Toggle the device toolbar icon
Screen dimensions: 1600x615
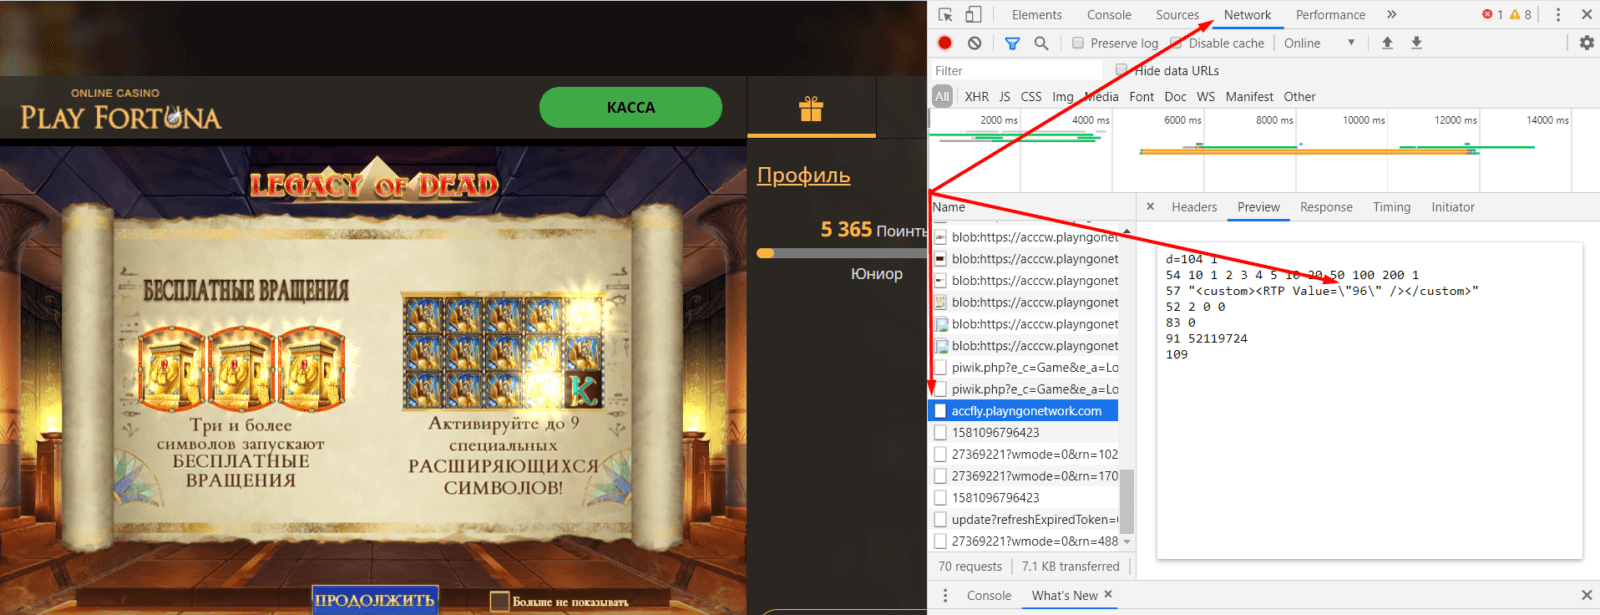point(973,15)
